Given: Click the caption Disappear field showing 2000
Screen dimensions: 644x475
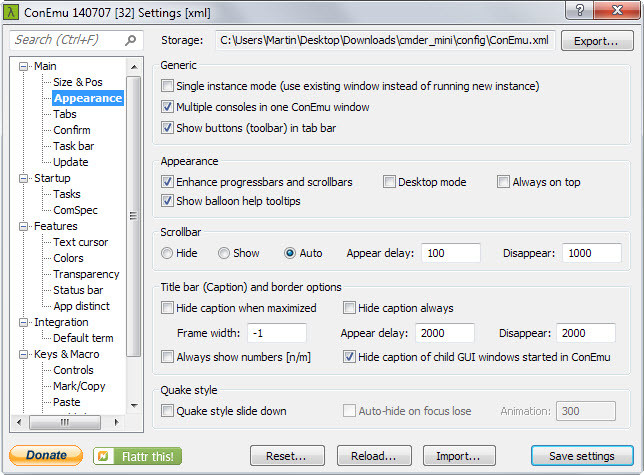Looking at the screenshot, I should pyautogui.click(x=586, y=333).
